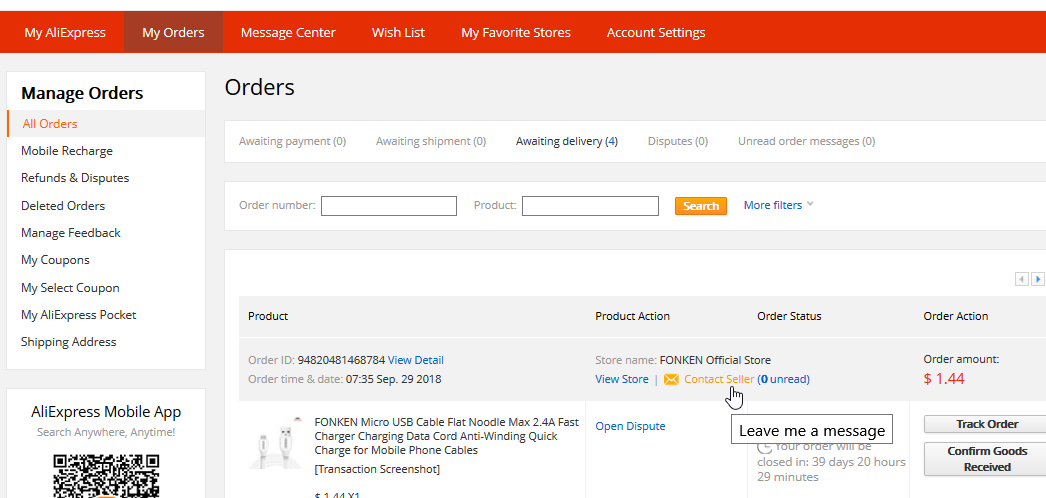Open the Message Center tab

(x=288, y=32)
